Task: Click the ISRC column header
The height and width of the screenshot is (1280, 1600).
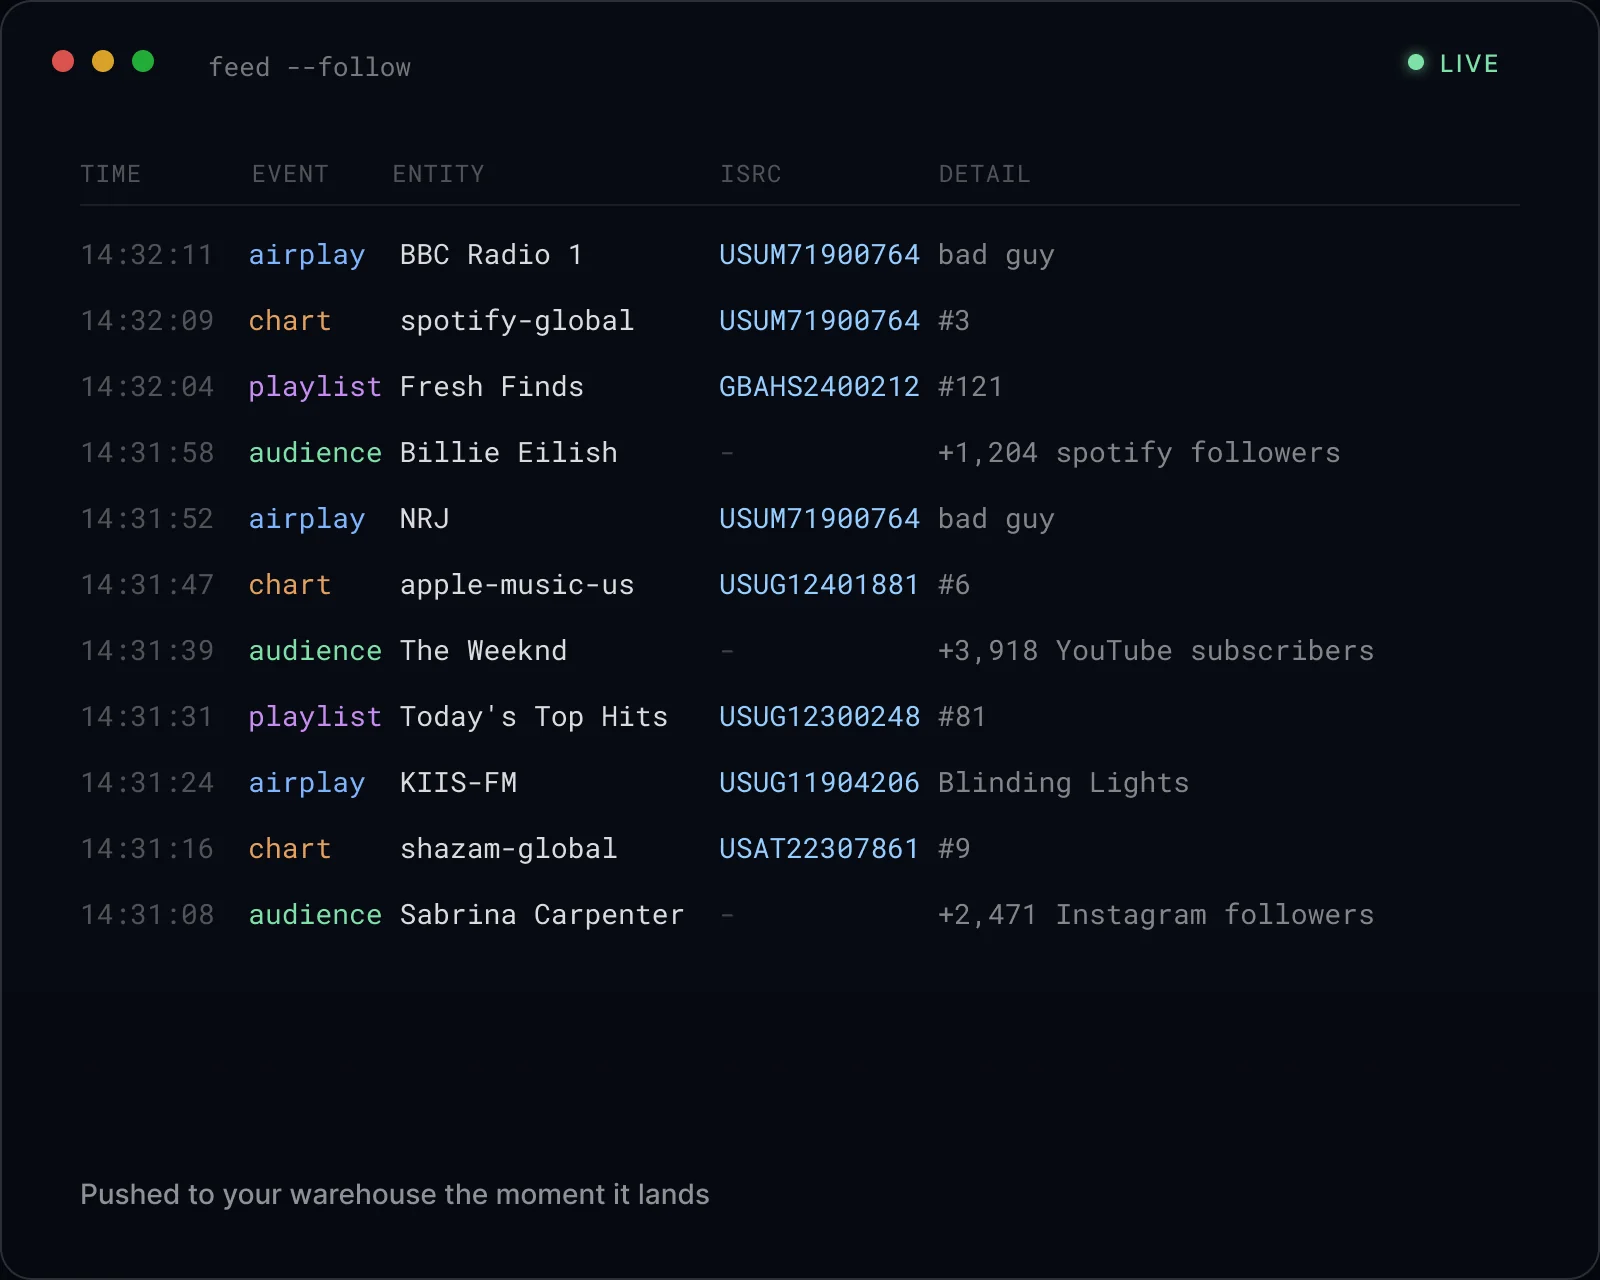Action: pyautogui.click(x=751, y=174)
